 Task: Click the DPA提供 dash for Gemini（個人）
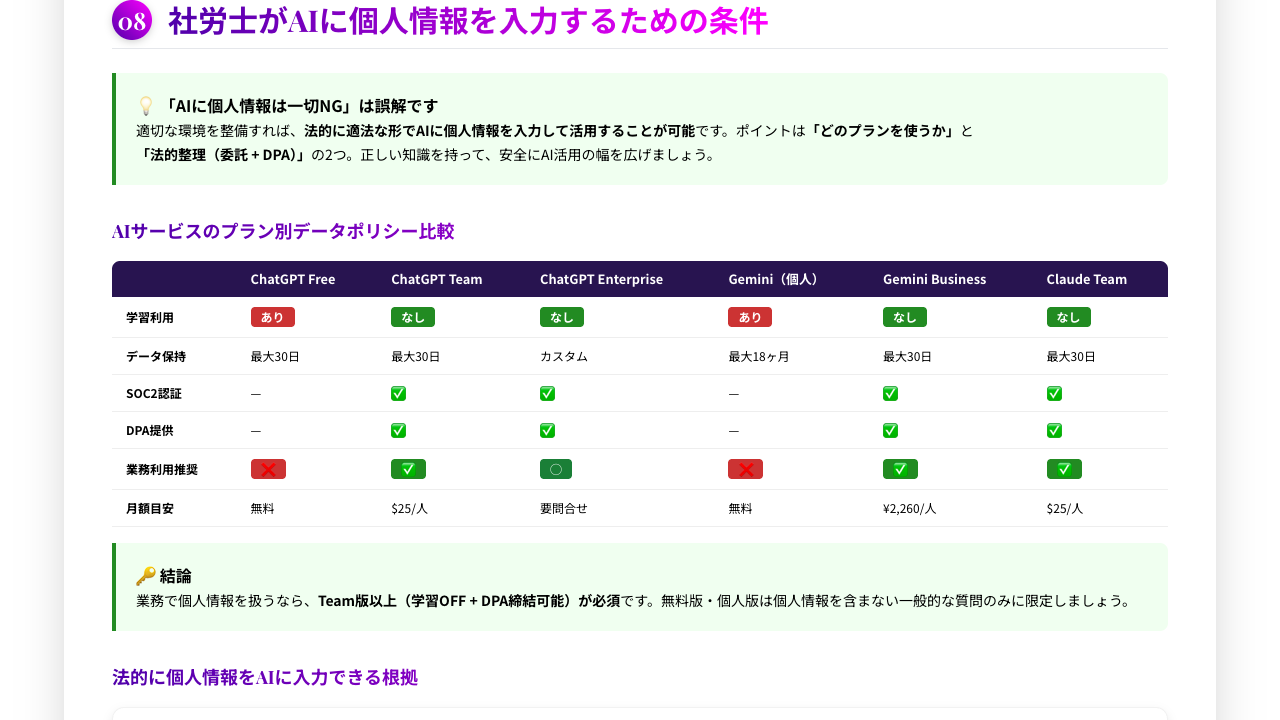(x=734, y=431)
